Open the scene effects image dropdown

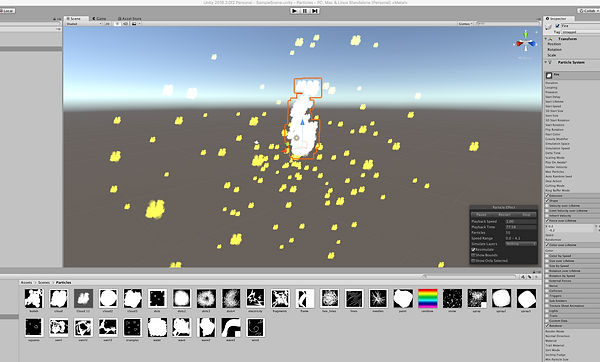pyautogui.click(x=135, y=24)
